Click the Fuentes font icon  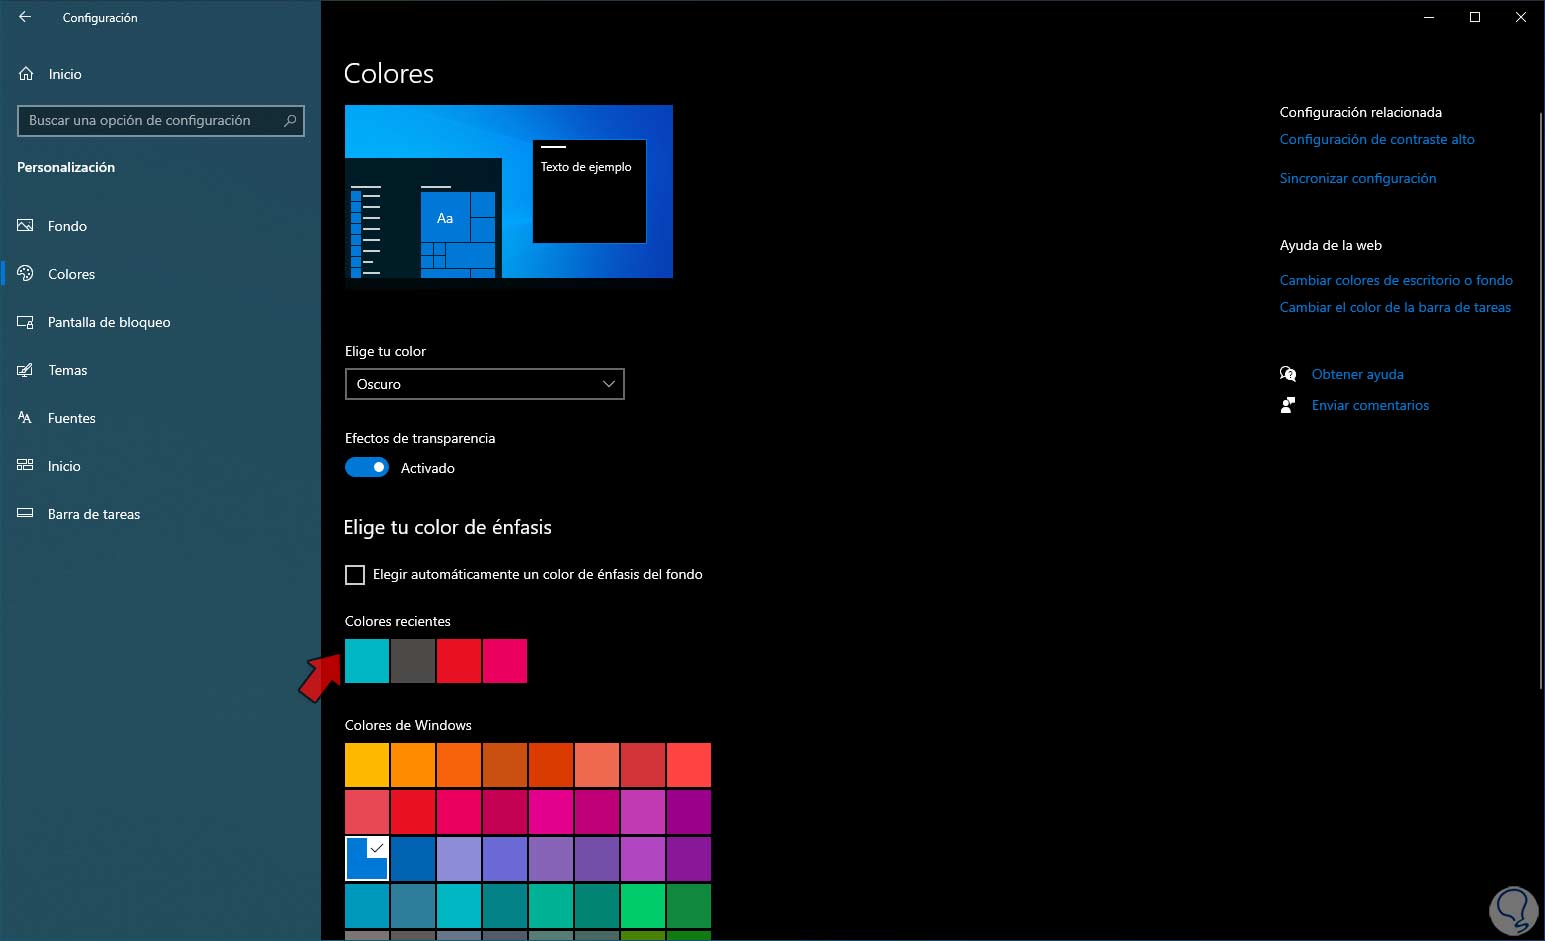26,418
